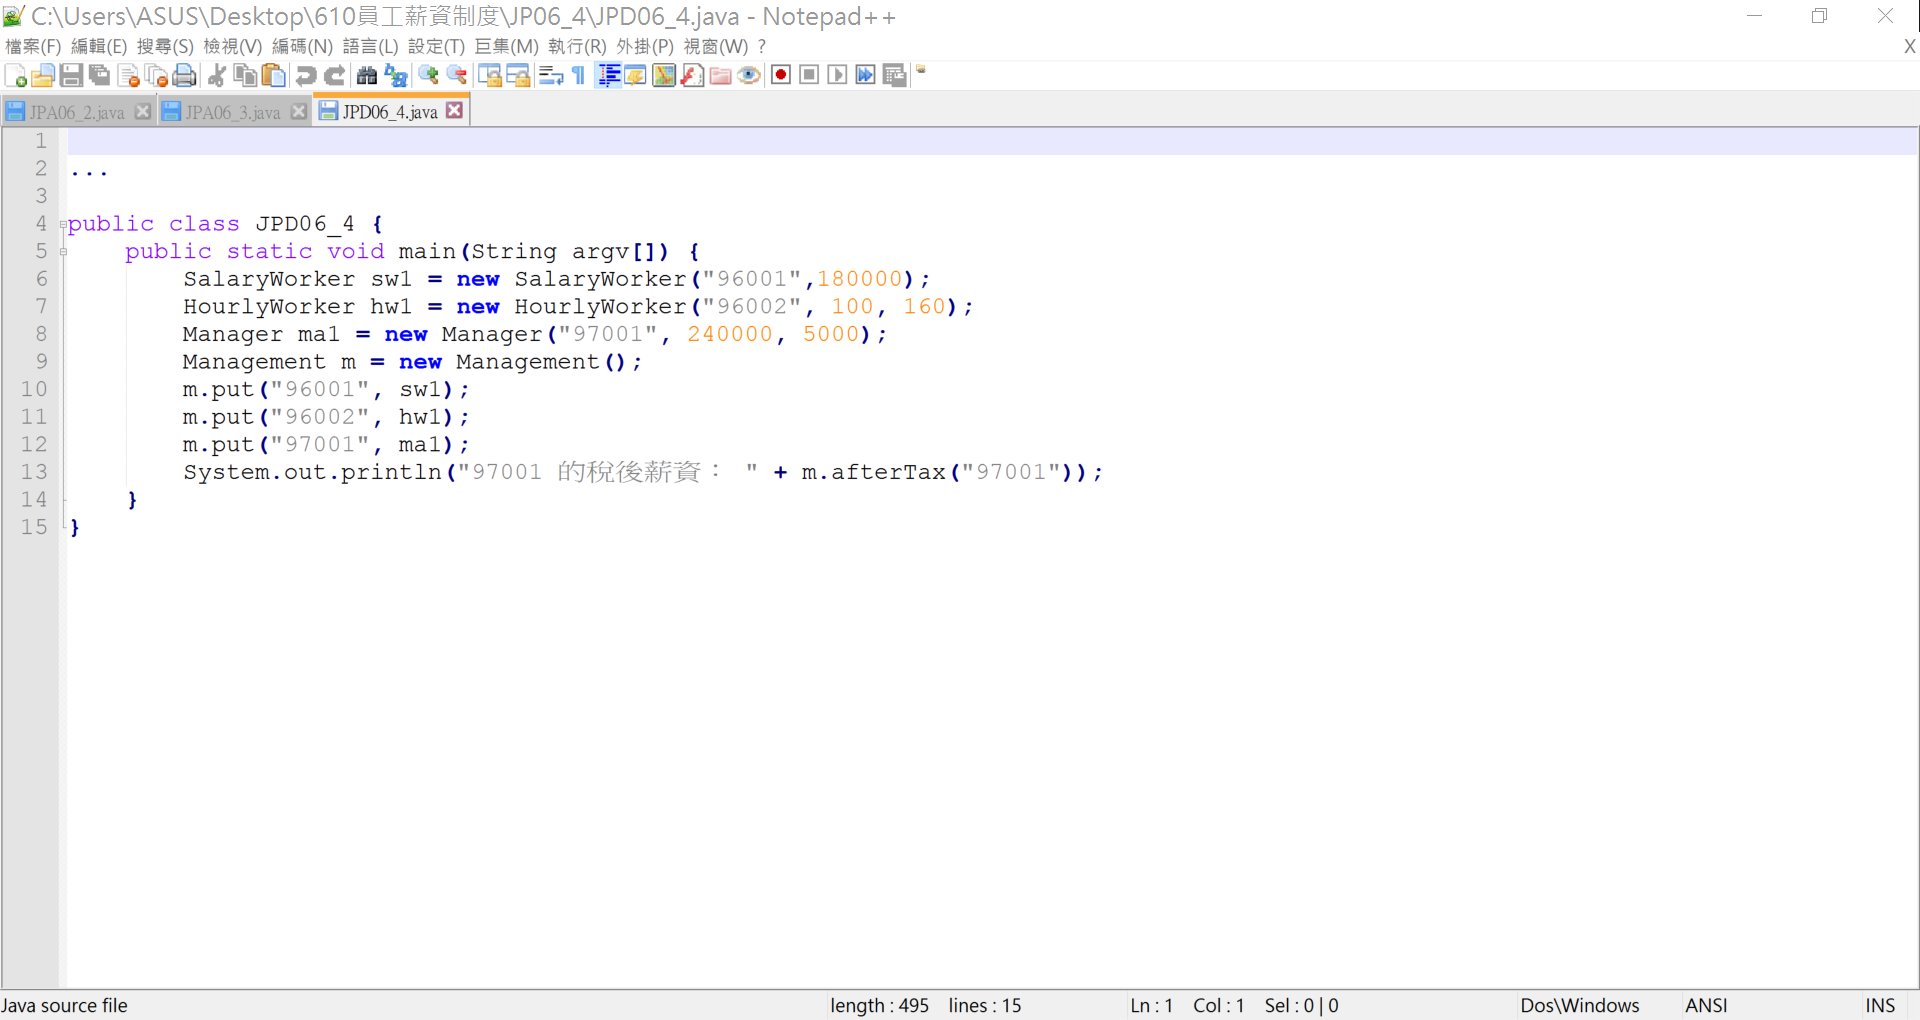Click 'length : 495' status bar entry
This screenshot has height=1020, width=1920.
tap(879, 1006)
